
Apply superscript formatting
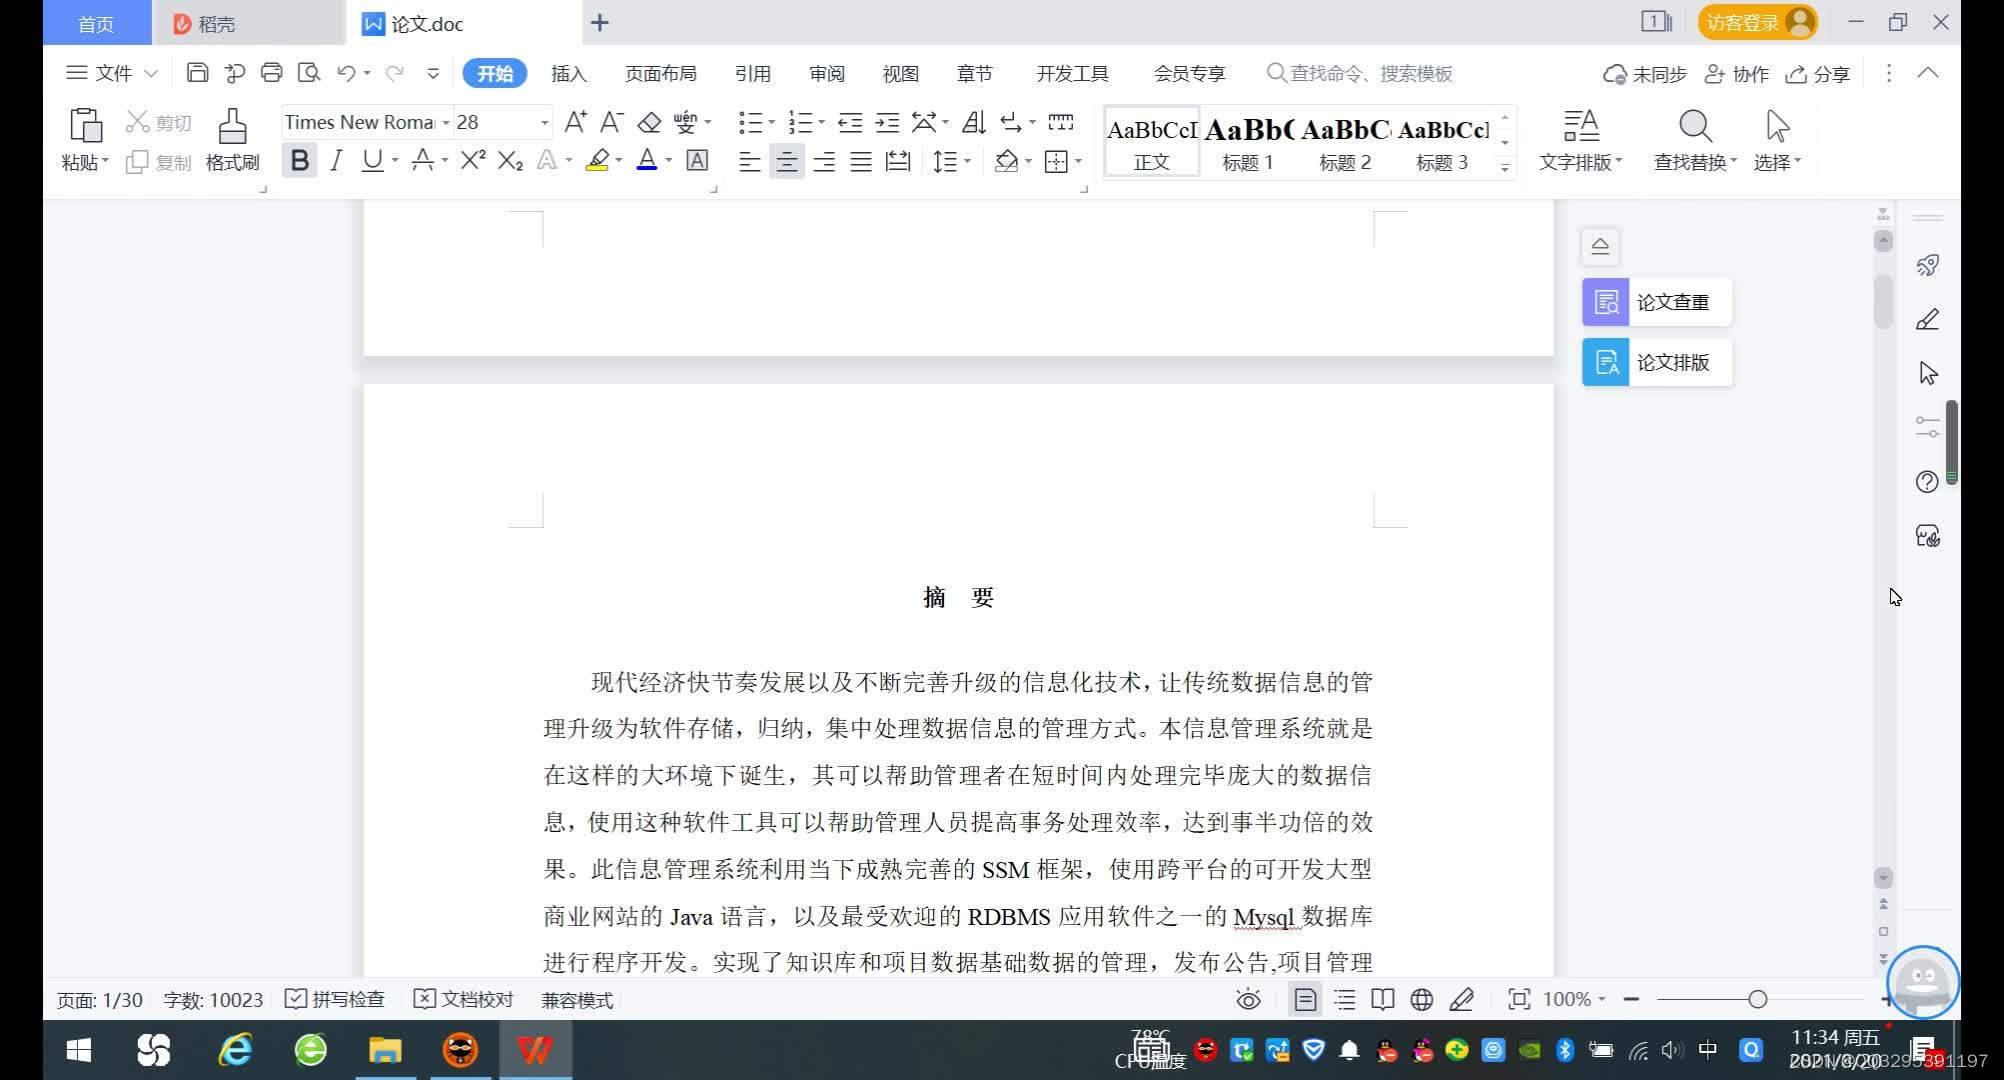[473, 160]
